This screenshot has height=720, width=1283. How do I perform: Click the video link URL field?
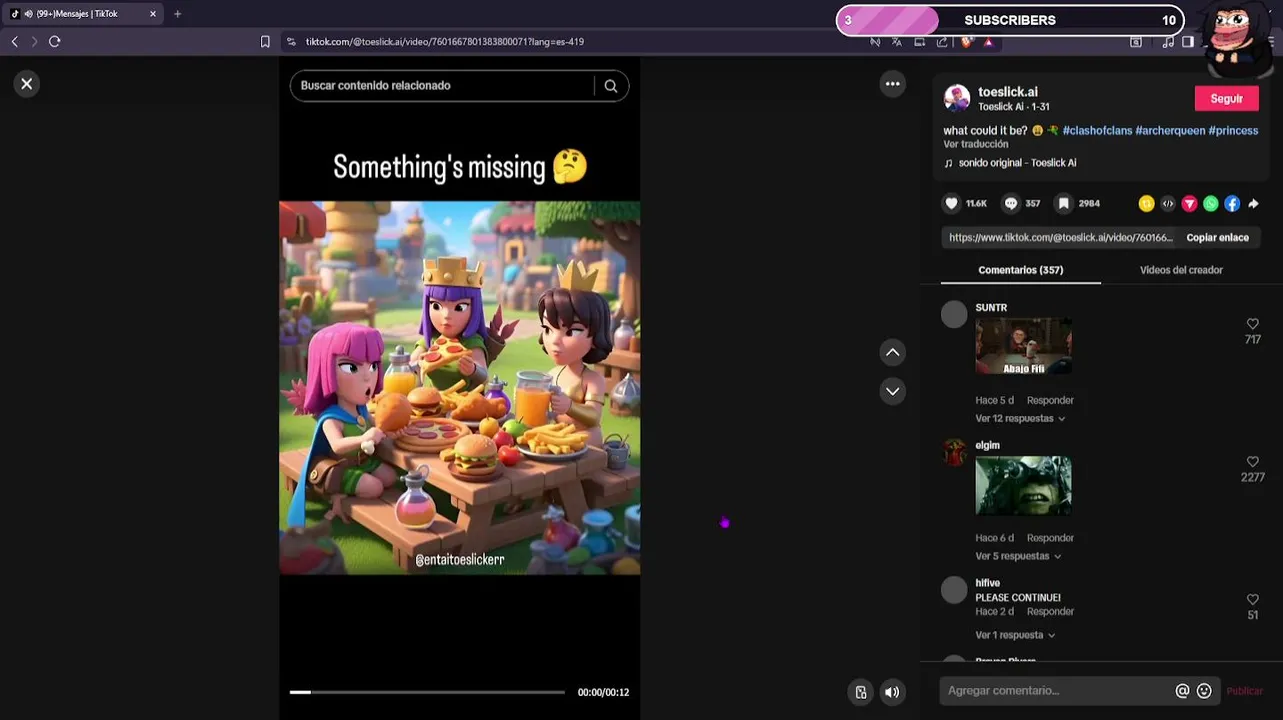[1060, 237]
